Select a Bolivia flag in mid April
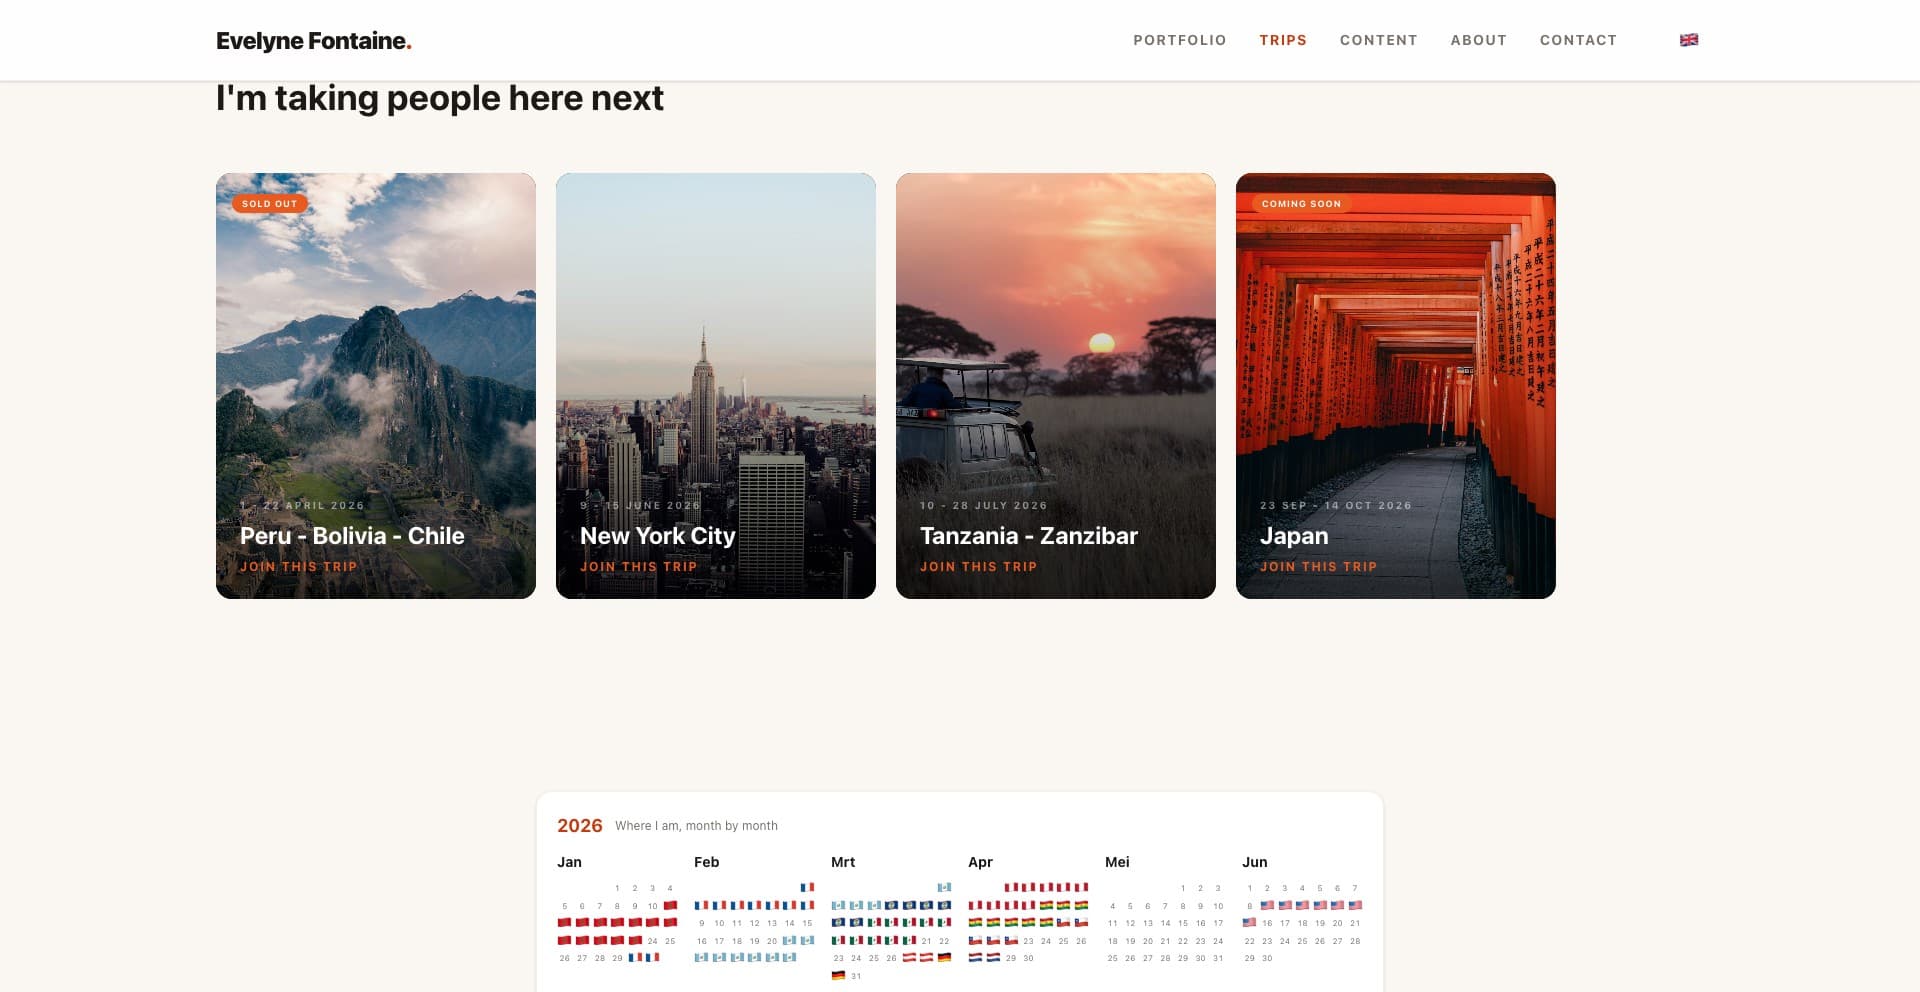Screen dimensions: 1920x992 click(1008, 922)
